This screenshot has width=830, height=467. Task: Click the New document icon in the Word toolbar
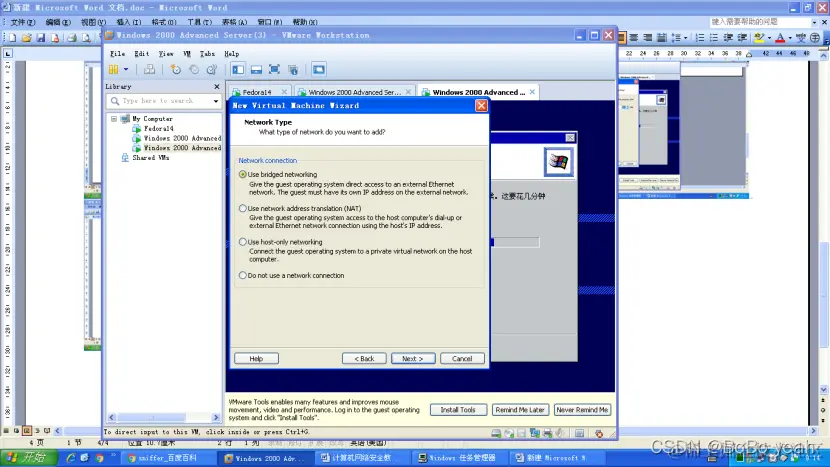click(12, 38)
